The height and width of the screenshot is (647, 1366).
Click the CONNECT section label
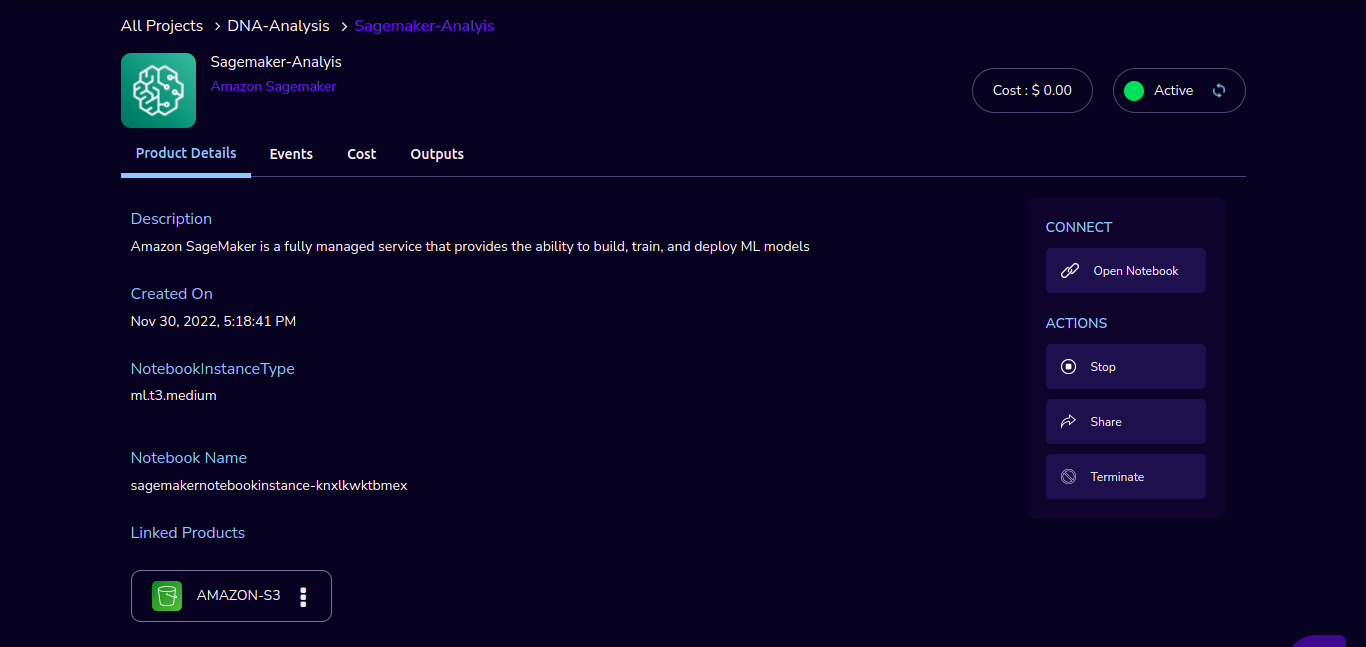coord(1079,227)
